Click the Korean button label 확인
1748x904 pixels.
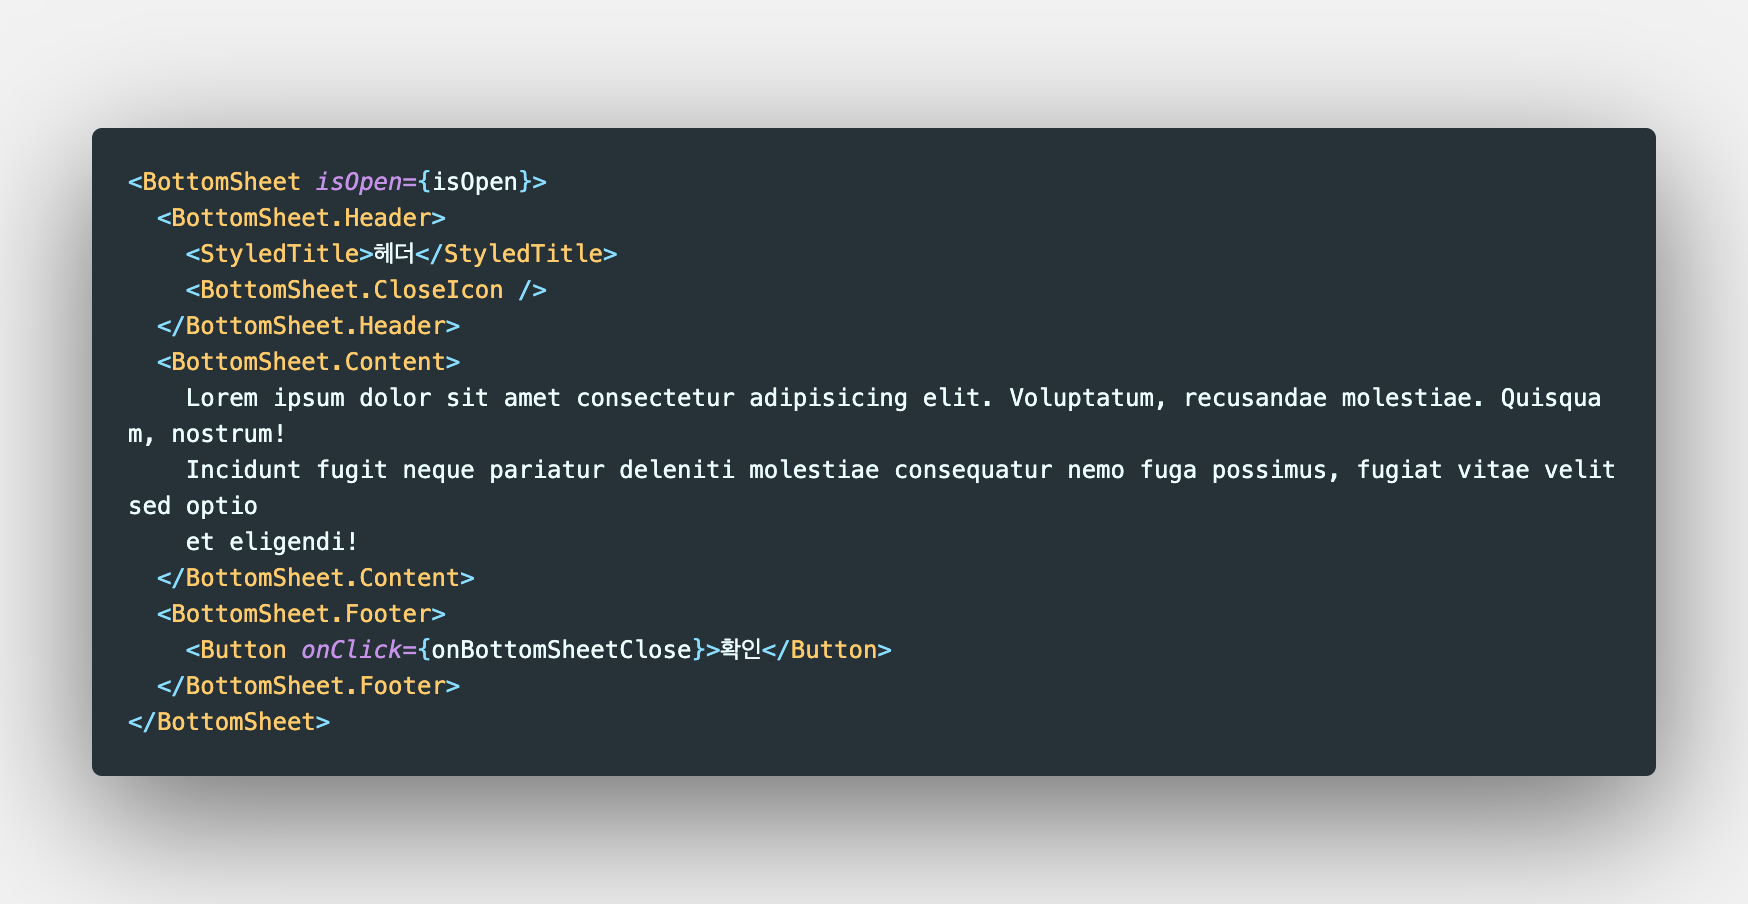point(740,650)
